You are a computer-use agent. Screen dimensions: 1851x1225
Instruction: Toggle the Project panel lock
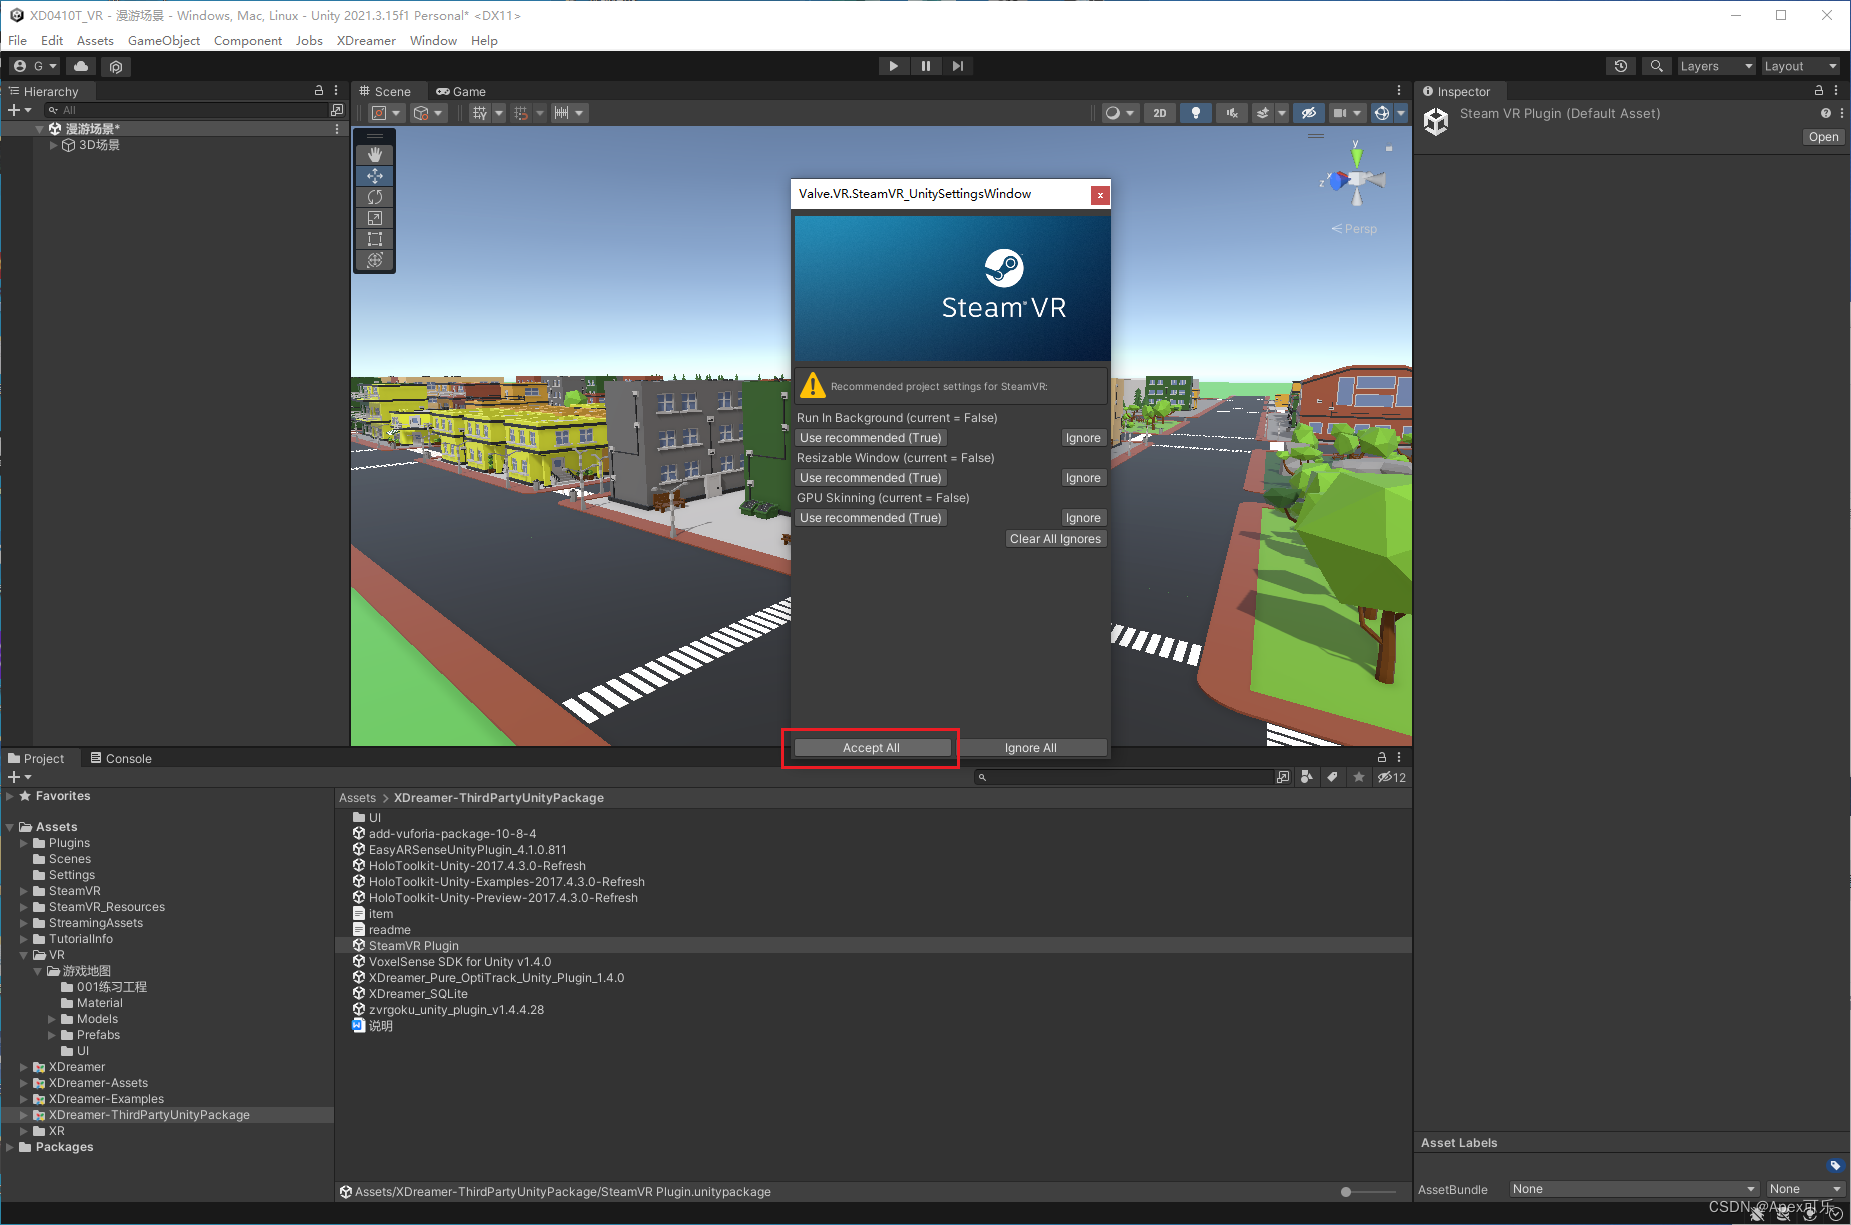coord(1382,758)
